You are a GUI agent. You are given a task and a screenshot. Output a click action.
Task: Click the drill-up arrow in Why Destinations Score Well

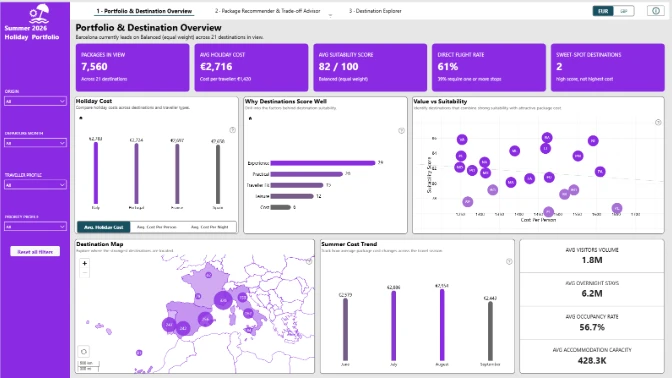coord(250,118)
